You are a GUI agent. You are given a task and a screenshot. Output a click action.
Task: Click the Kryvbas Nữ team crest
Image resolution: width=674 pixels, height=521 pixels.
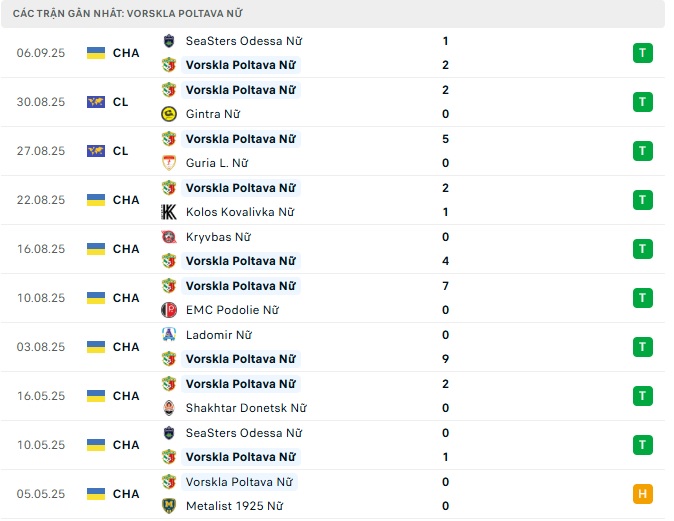coord(169,237)
